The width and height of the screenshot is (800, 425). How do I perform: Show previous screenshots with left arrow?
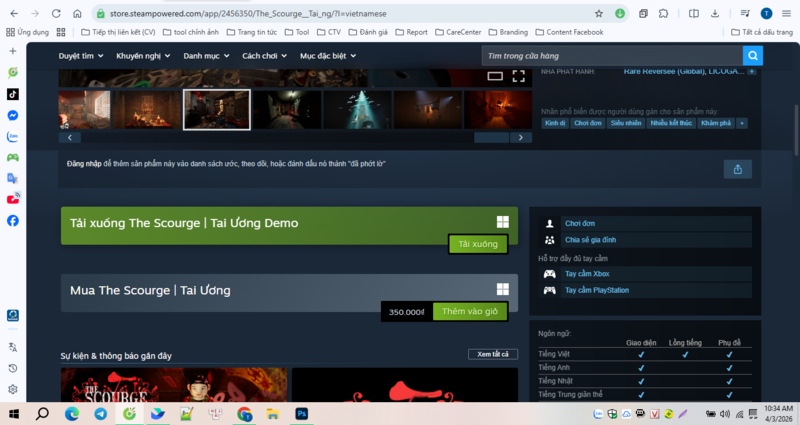pos(70,137)
